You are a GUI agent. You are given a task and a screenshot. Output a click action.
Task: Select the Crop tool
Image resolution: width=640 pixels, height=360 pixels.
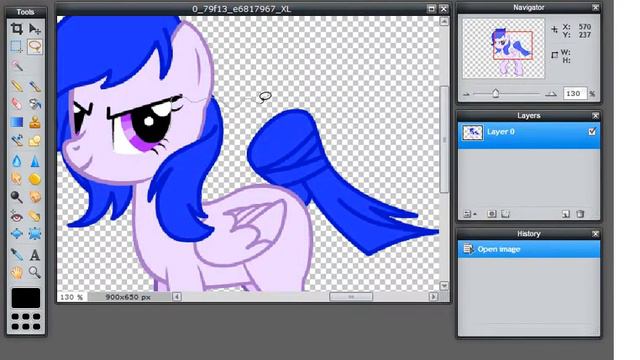(x=17, y=29)
